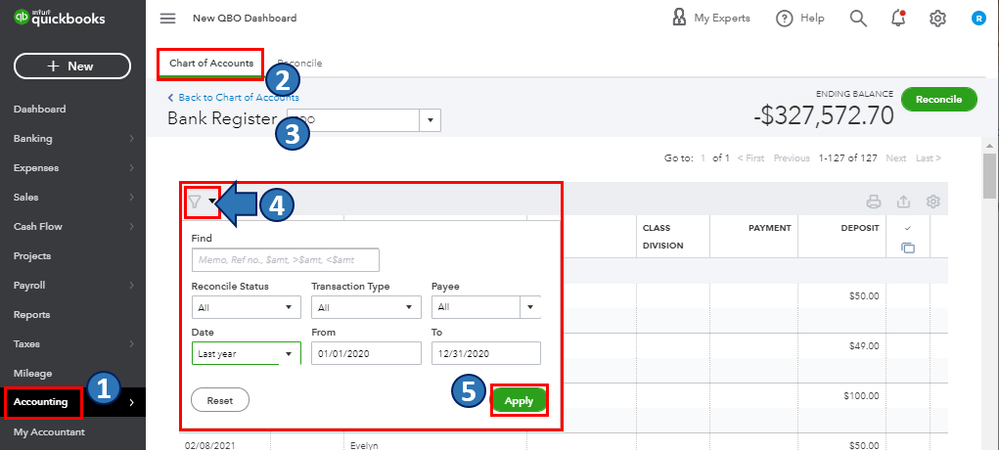Image resolution: width=999 pixels, height=450 pixels.
Task: Switch to the Reconcile tab
Action: [299, 63]
